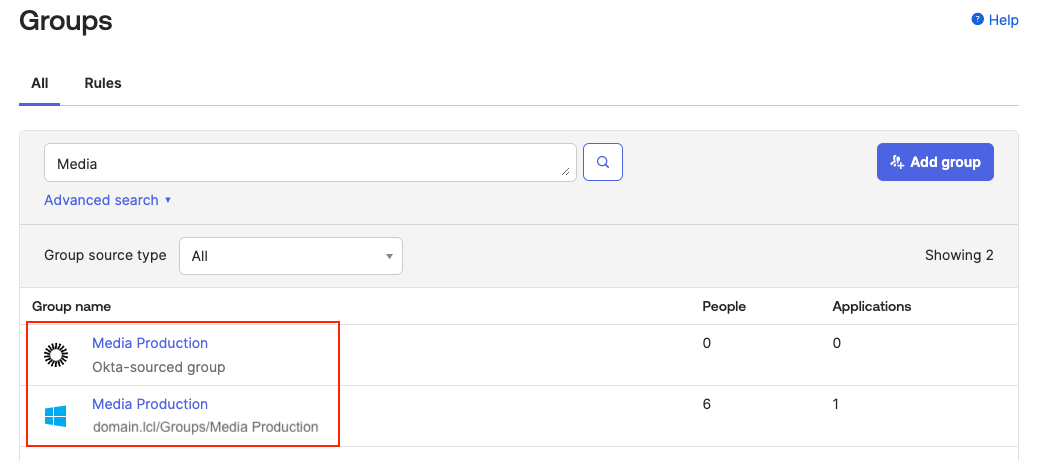Switch to the Rules tab

(103, 83)
